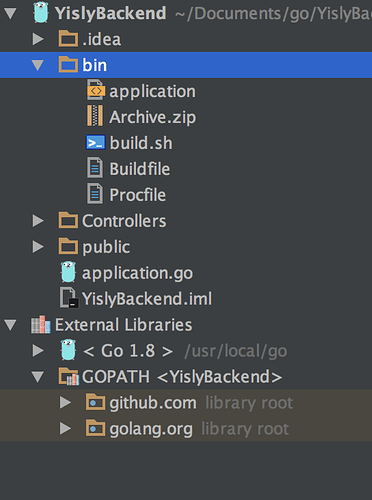Screen dimensions: 372x500
Task: Click the Archive.zip archive icon
Action: (95, 116)
